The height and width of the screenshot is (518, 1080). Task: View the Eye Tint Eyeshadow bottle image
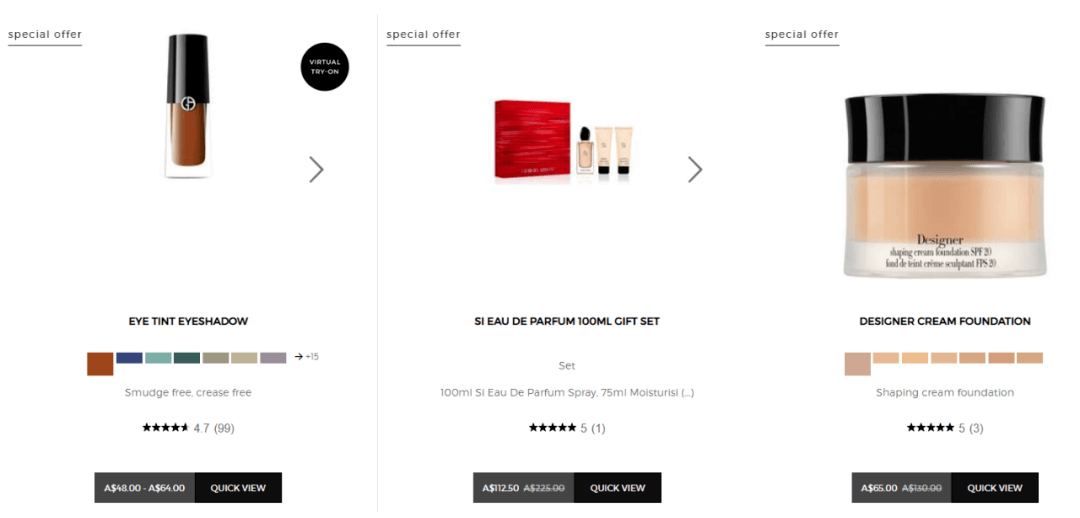click(x=188, y=105)
